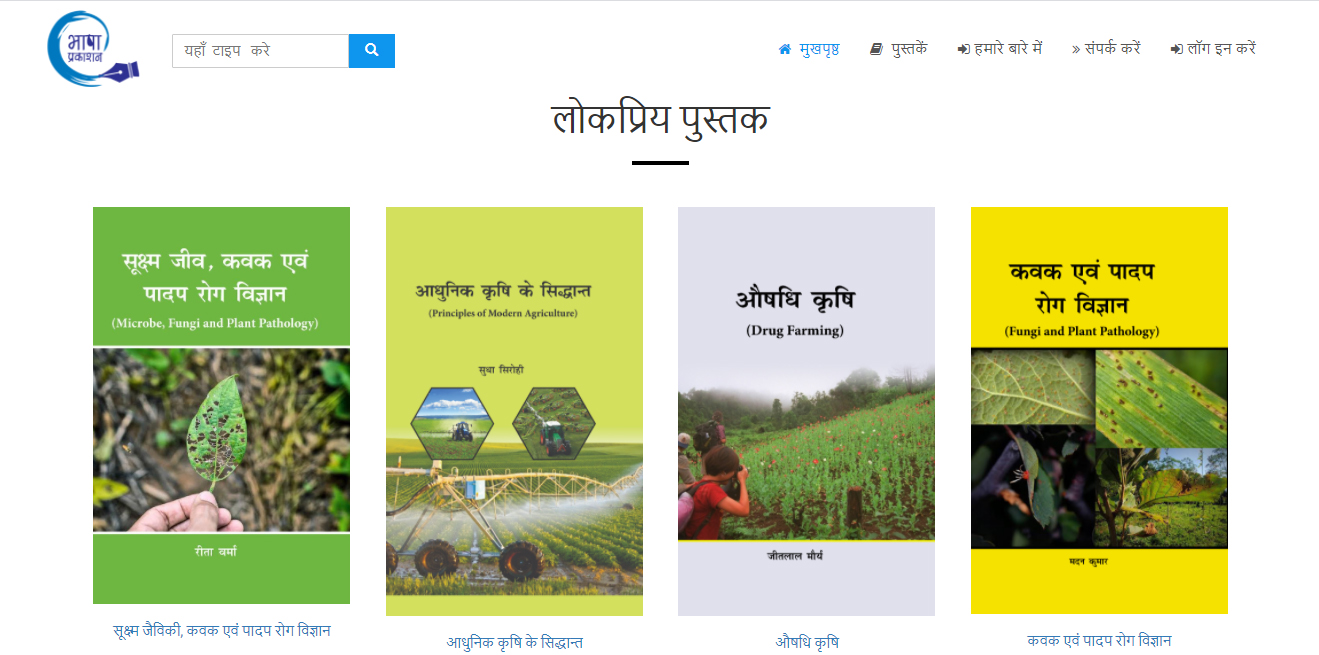Click the chevron icon beside संपर्क करें

point(1076,49)
